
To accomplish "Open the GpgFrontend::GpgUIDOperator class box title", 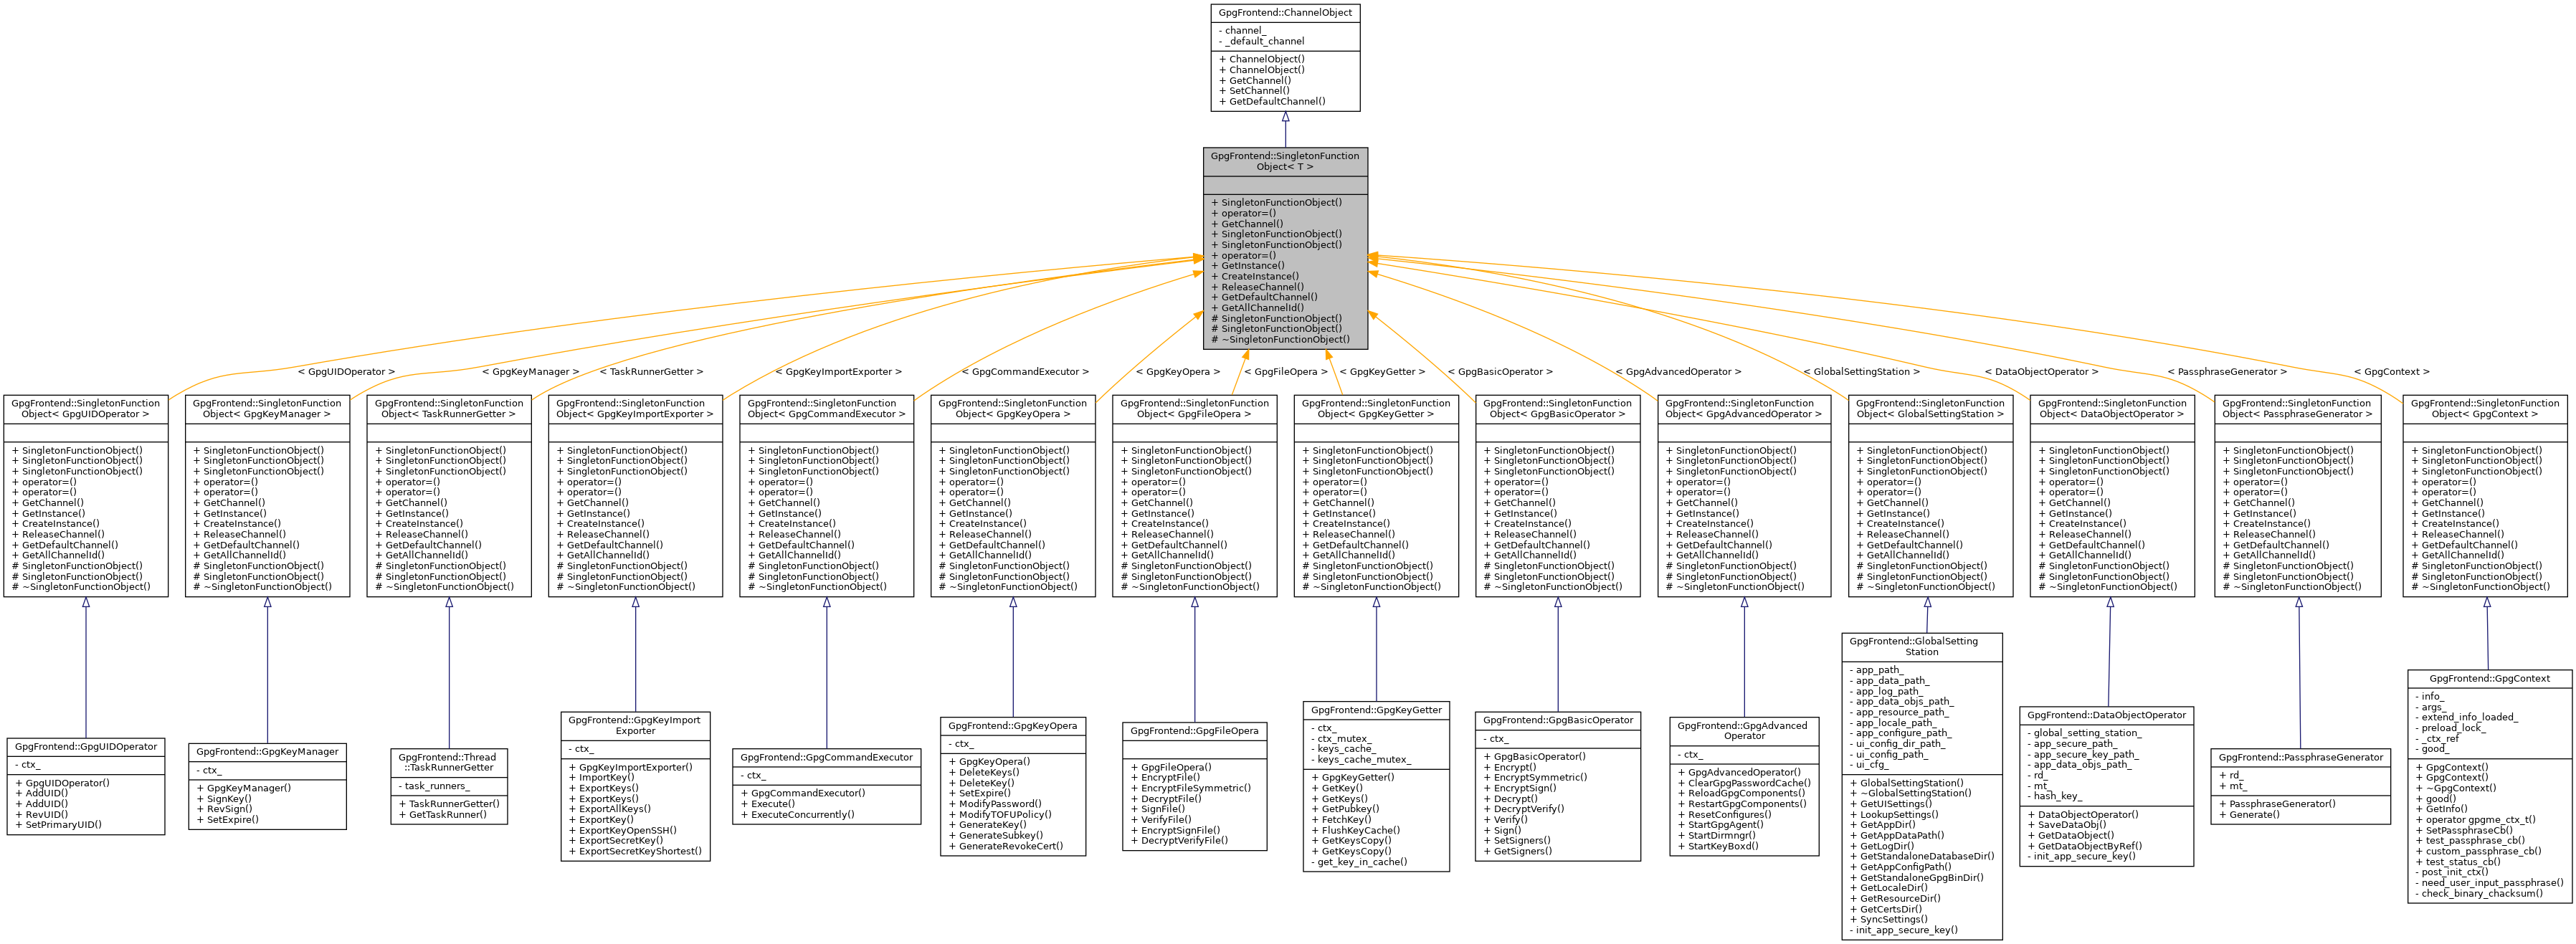I will coord(86,747).
